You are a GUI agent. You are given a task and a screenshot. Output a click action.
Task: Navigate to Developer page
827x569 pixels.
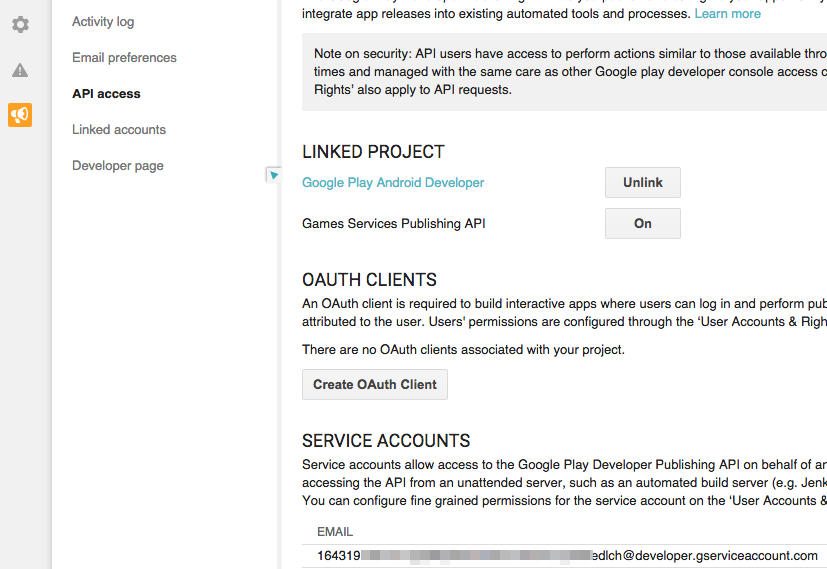118,166
